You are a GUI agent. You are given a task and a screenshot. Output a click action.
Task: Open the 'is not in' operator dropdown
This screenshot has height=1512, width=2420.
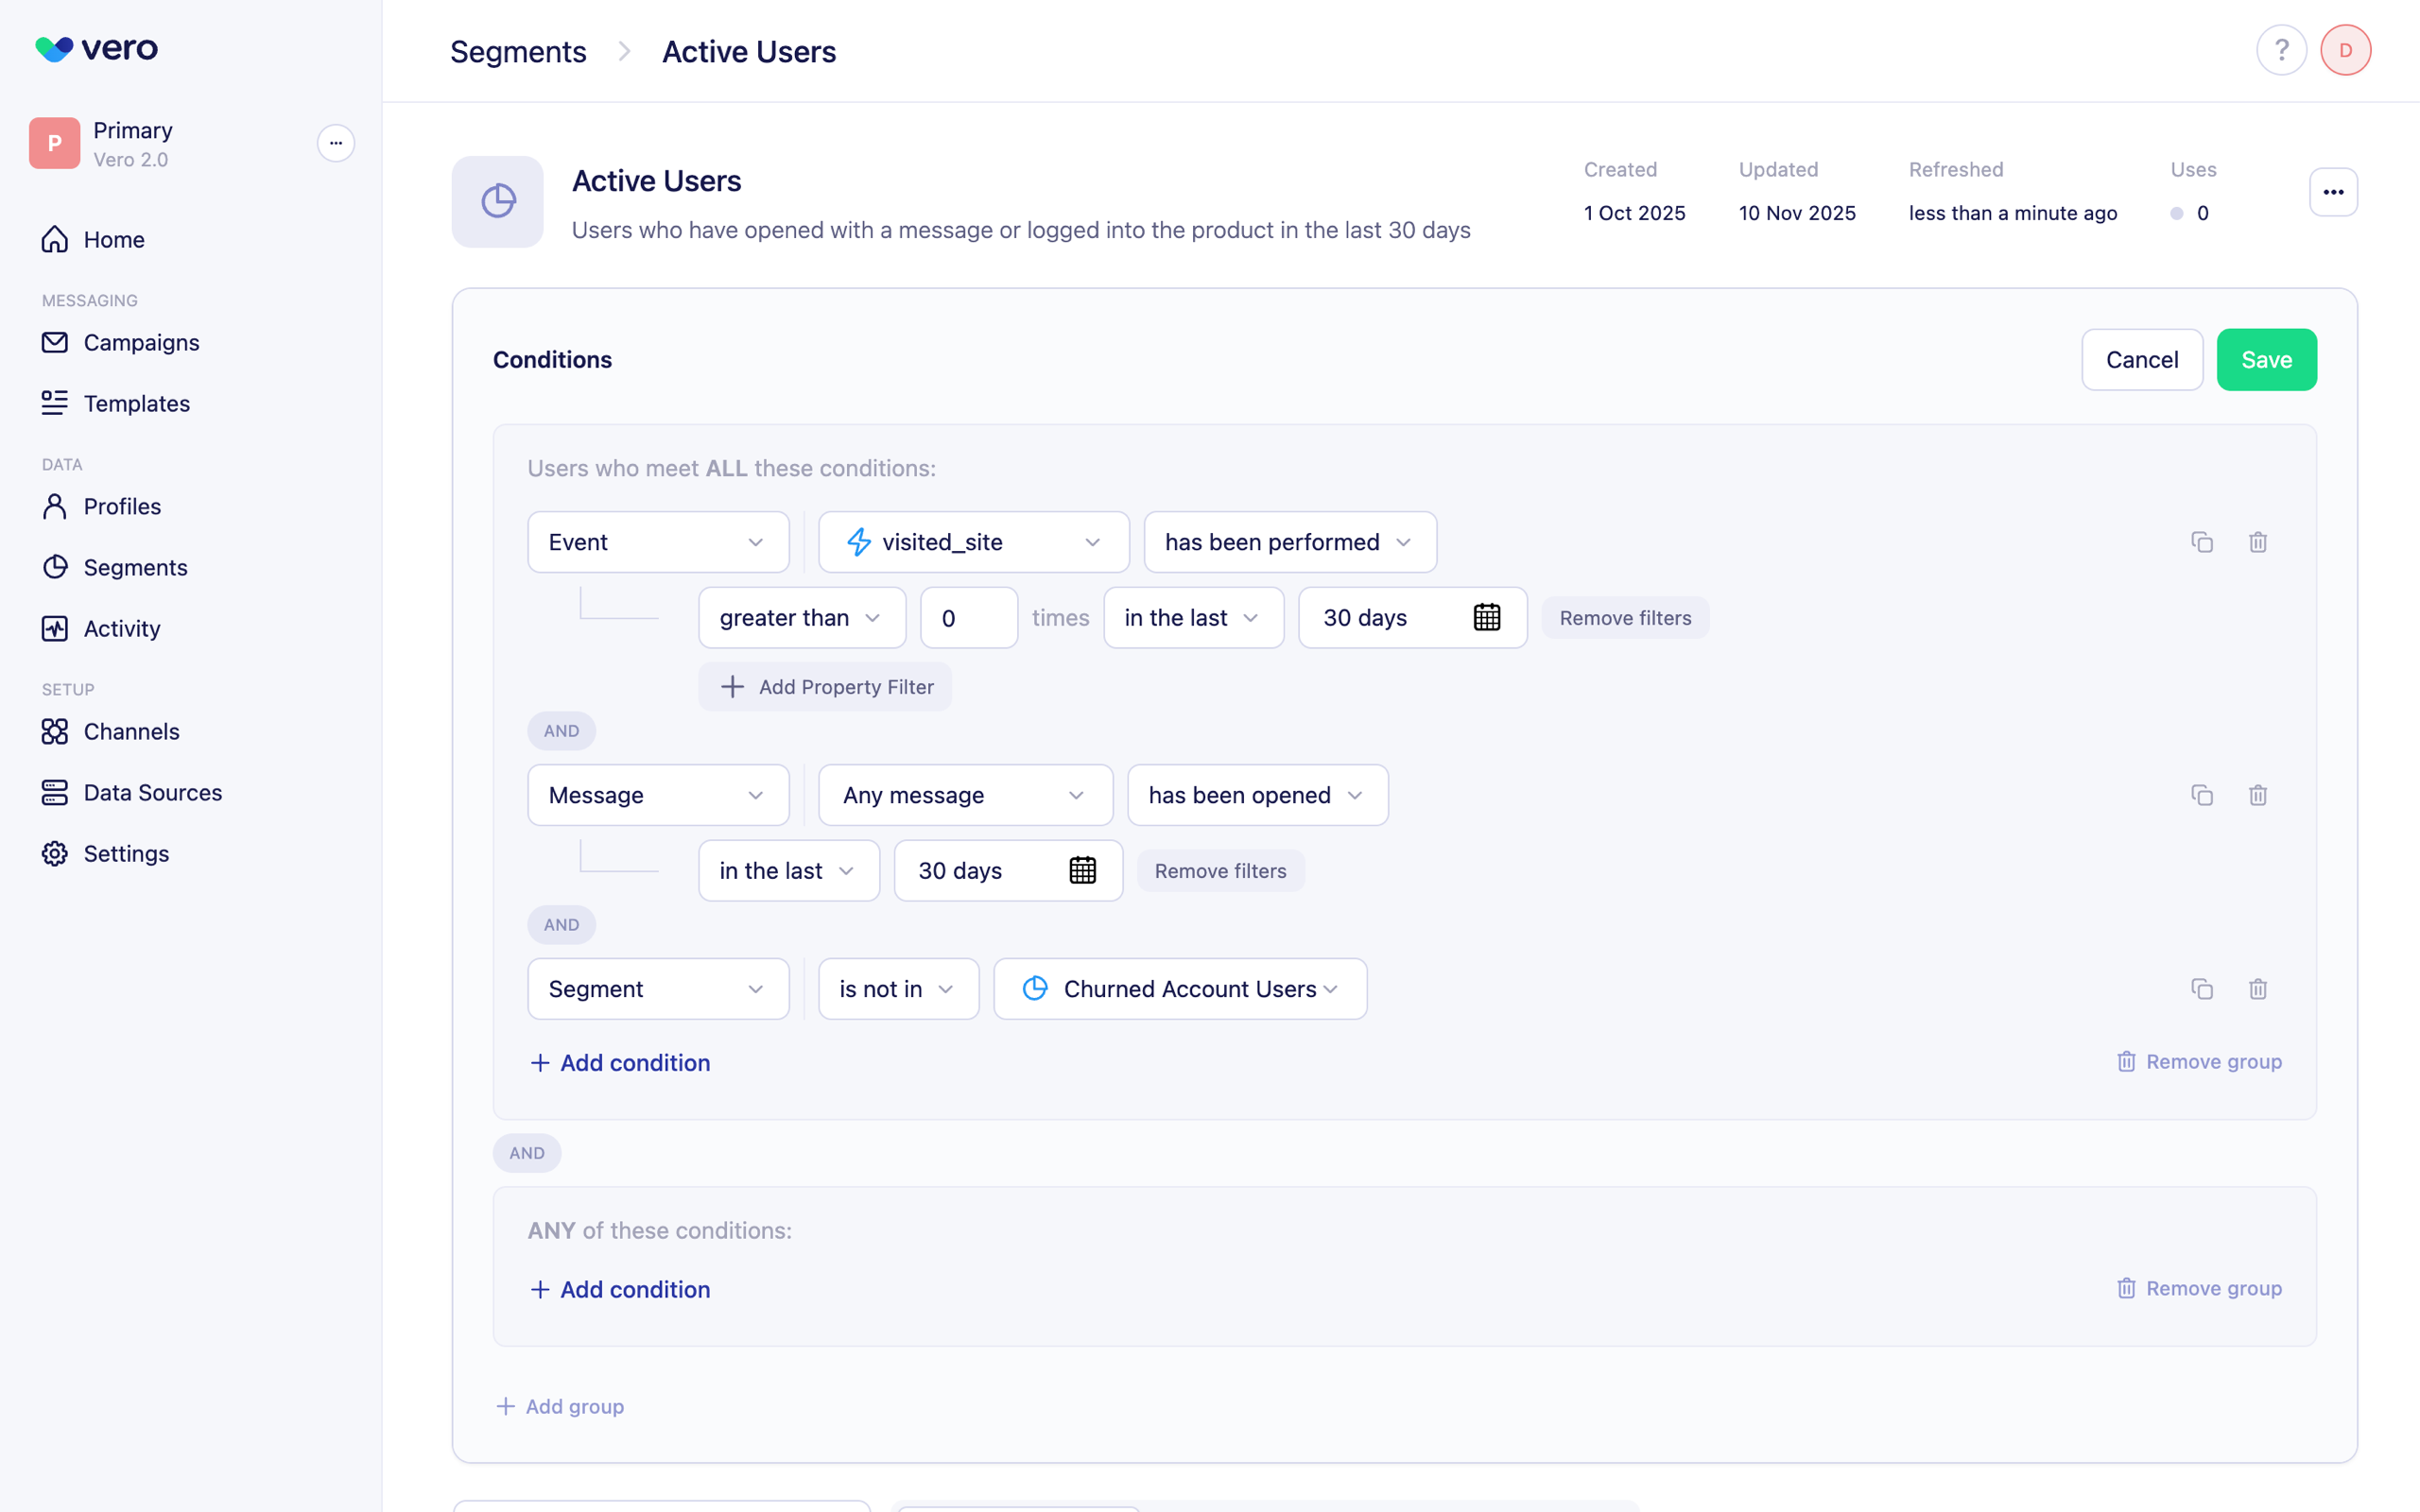(897, 989)
